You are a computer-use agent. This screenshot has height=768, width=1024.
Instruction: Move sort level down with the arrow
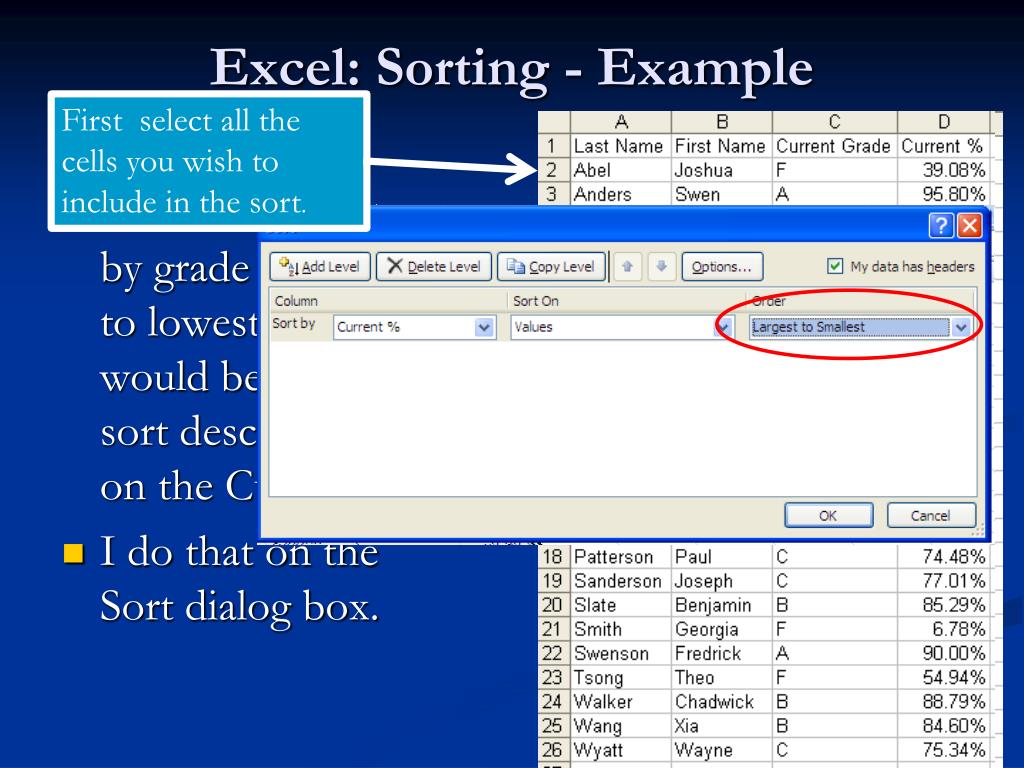pyautogui.click(x=662, y=266)
